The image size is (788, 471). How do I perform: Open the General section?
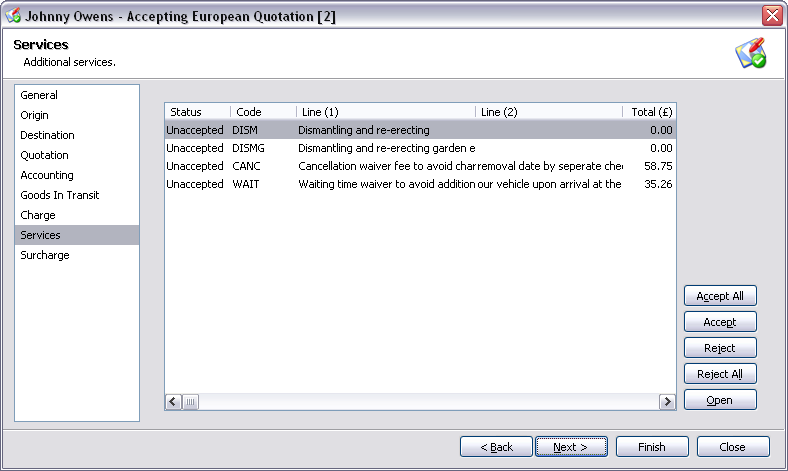click(39, 95)
